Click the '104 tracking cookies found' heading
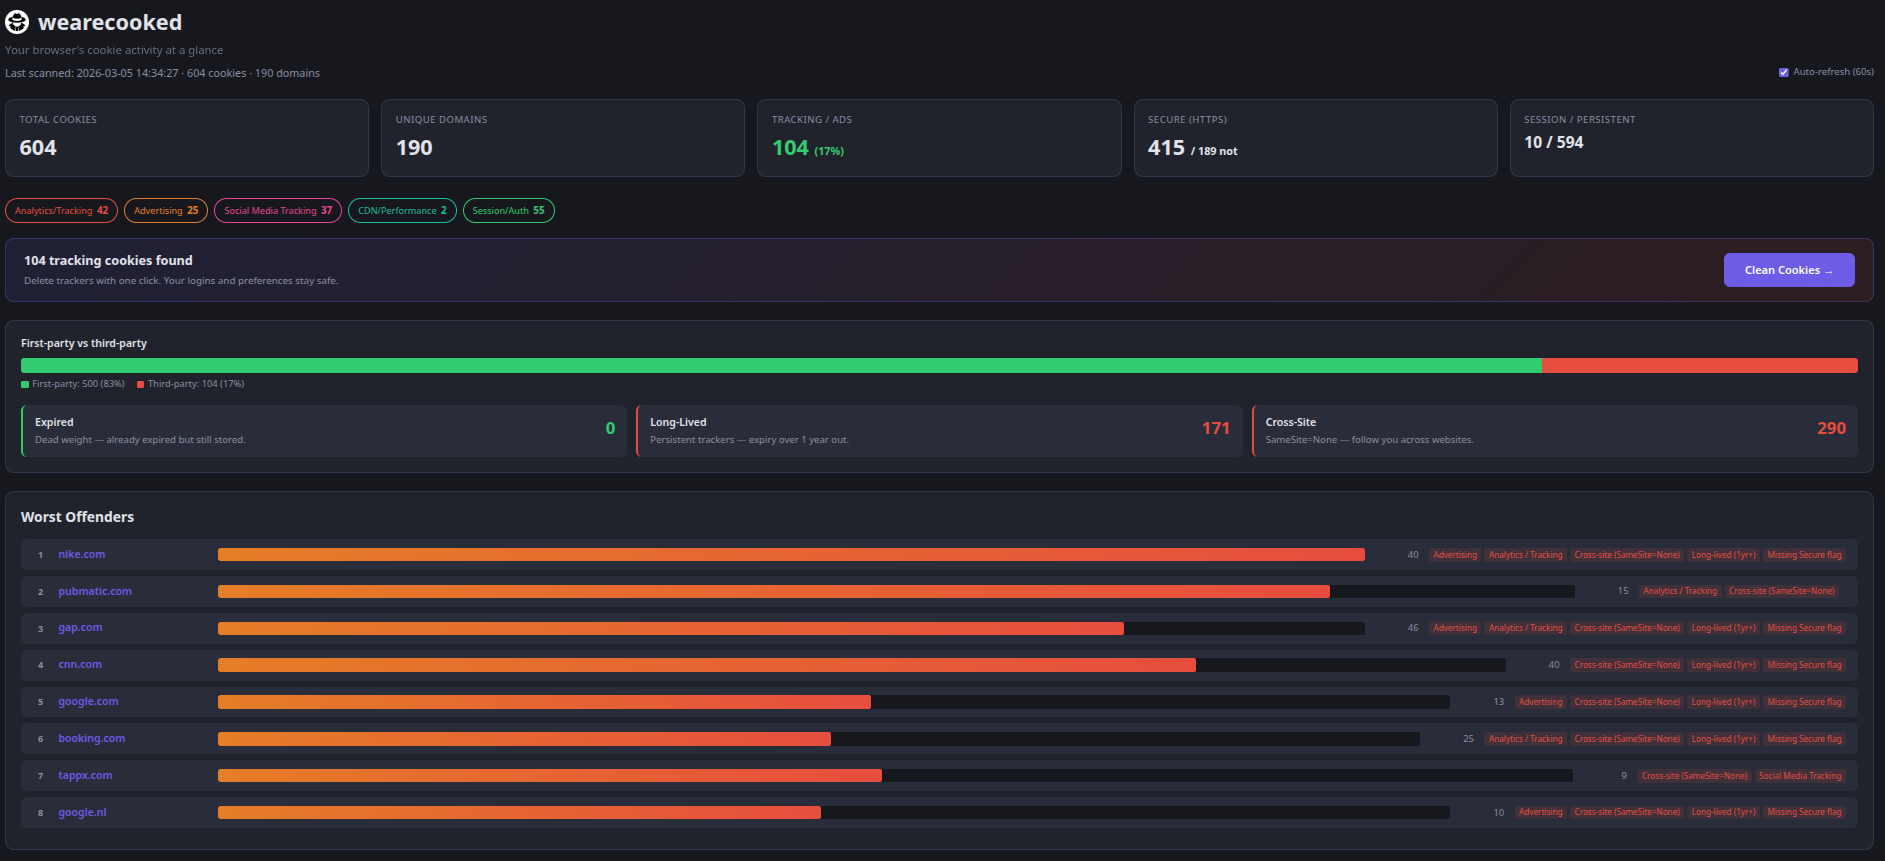 click(108, 260)
